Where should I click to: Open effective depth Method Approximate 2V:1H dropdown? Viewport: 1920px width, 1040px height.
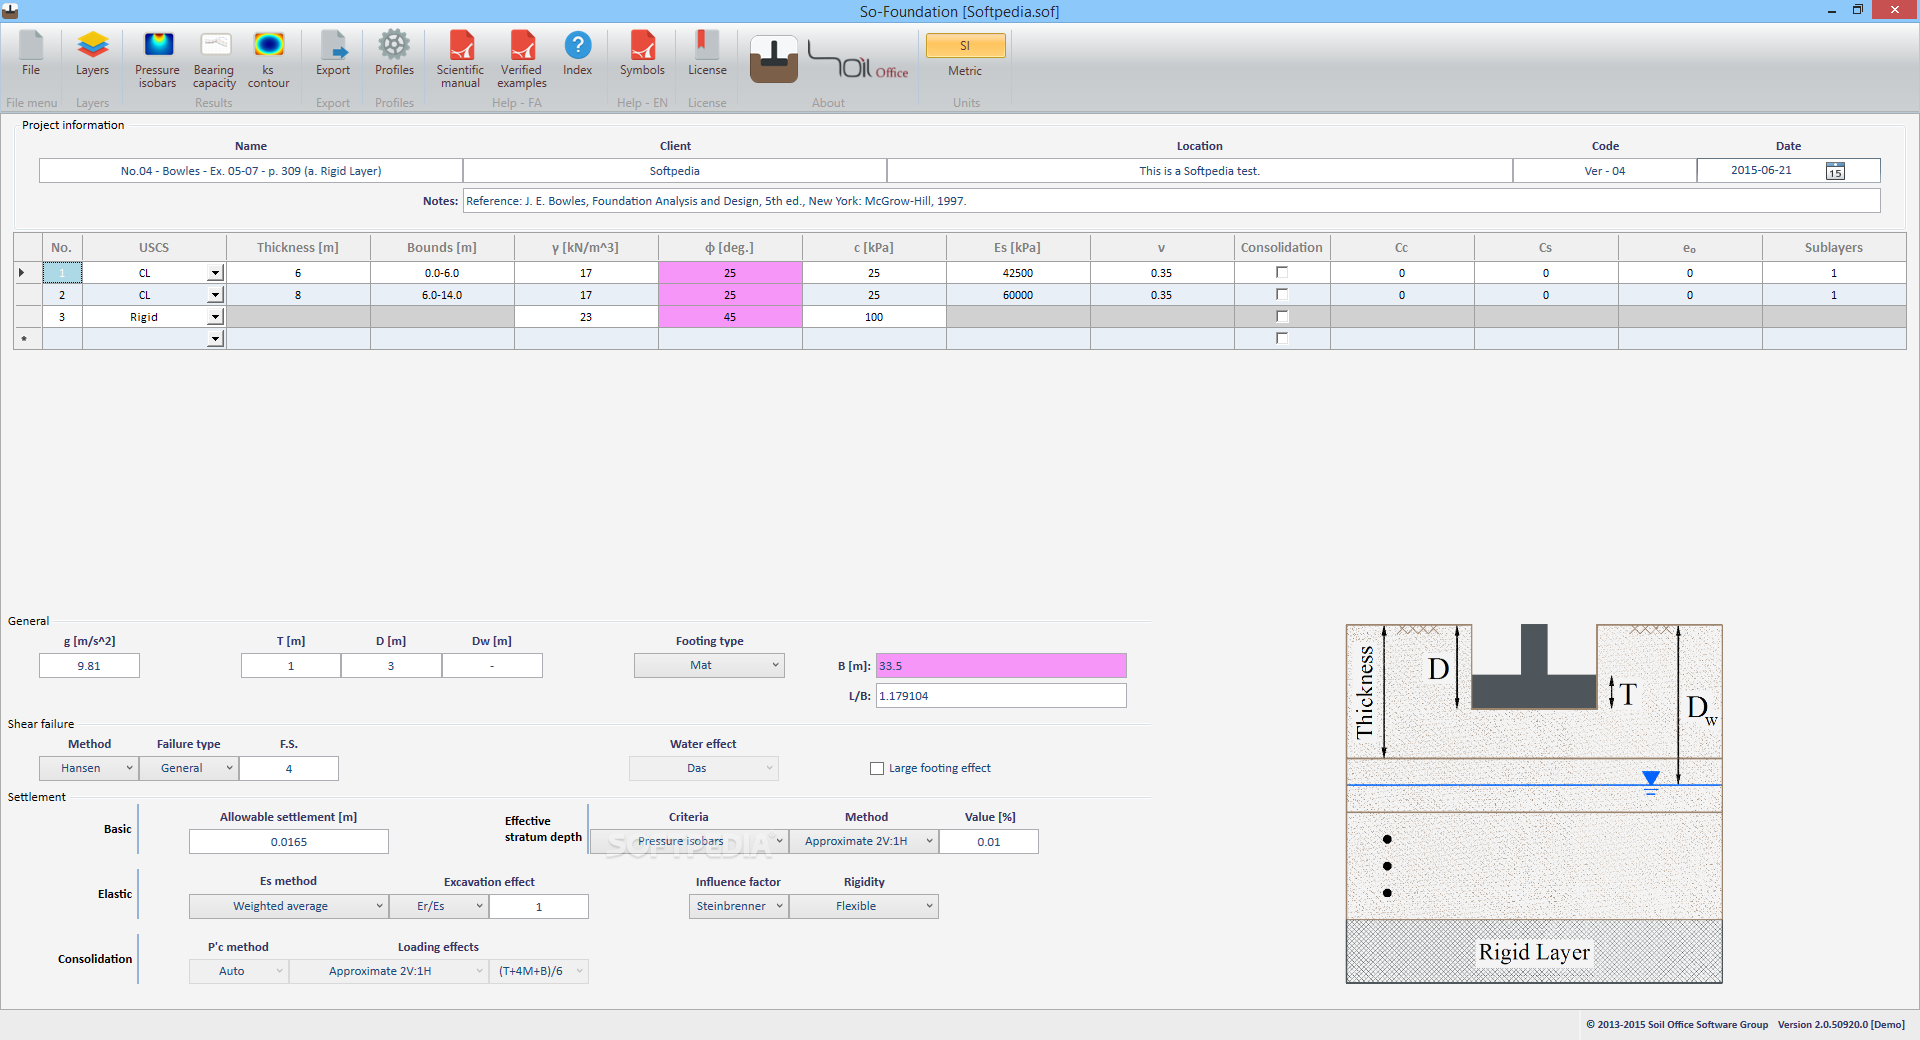[x=864, y=841]
